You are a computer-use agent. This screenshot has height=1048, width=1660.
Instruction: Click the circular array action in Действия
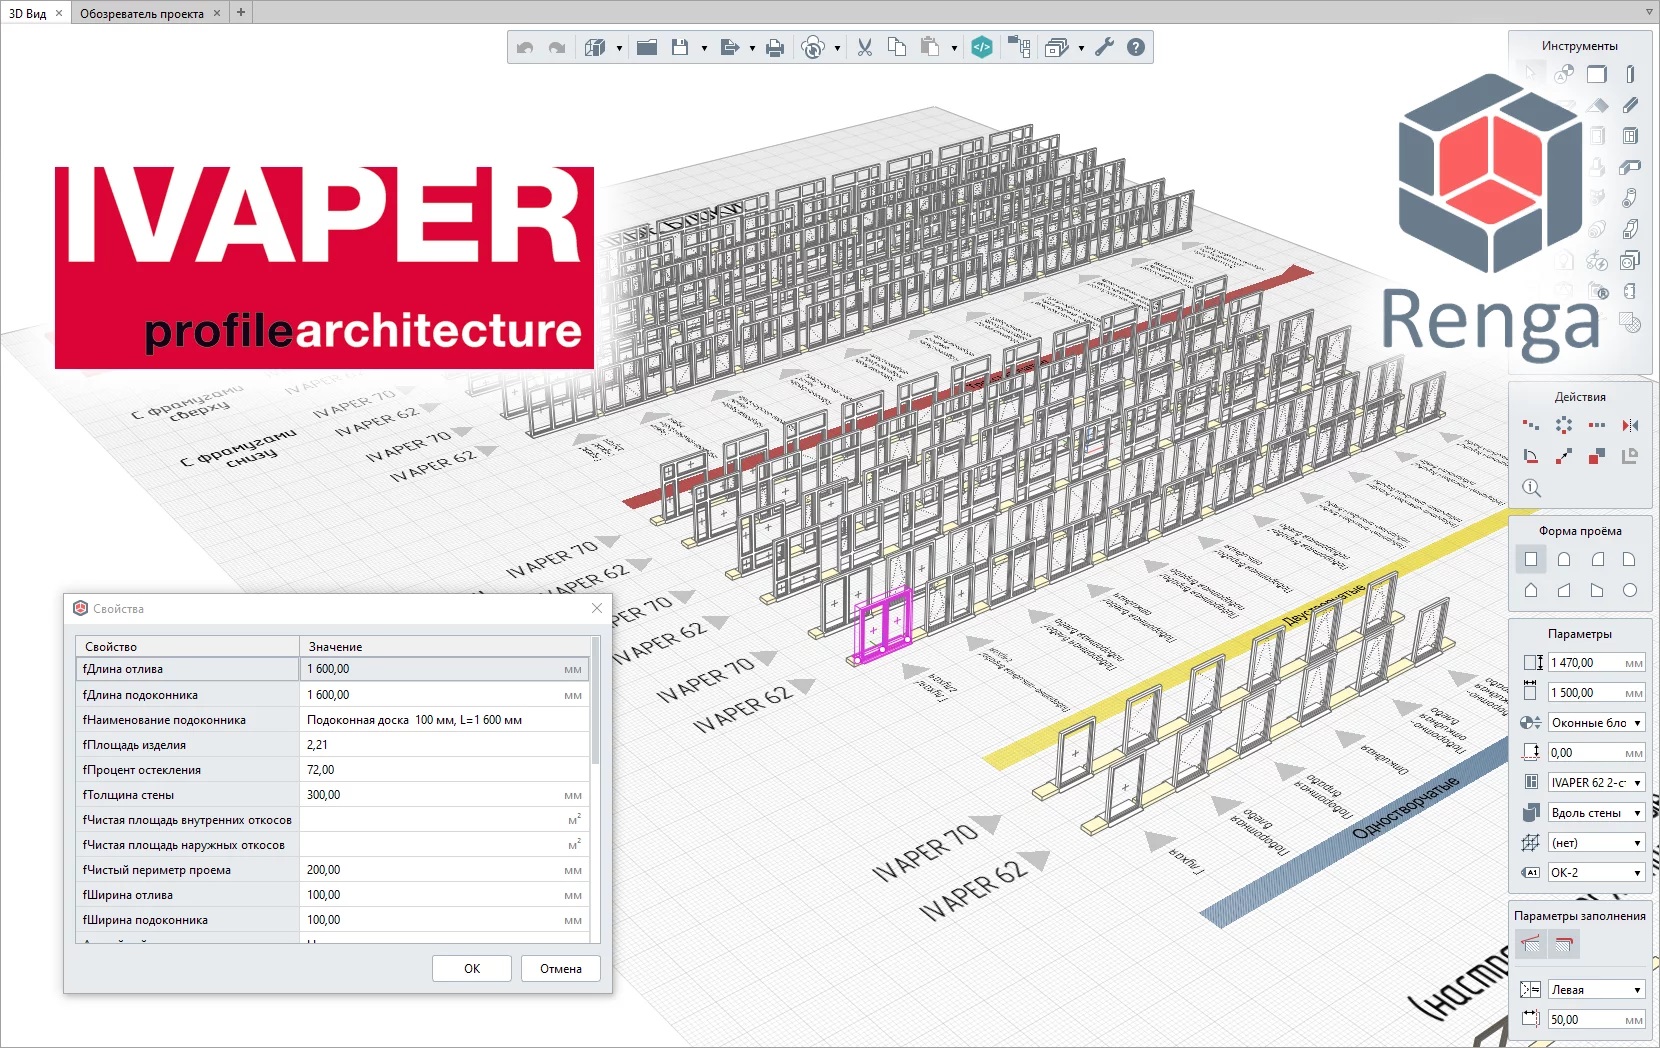pyautogui.click(x=1564, y=425)
